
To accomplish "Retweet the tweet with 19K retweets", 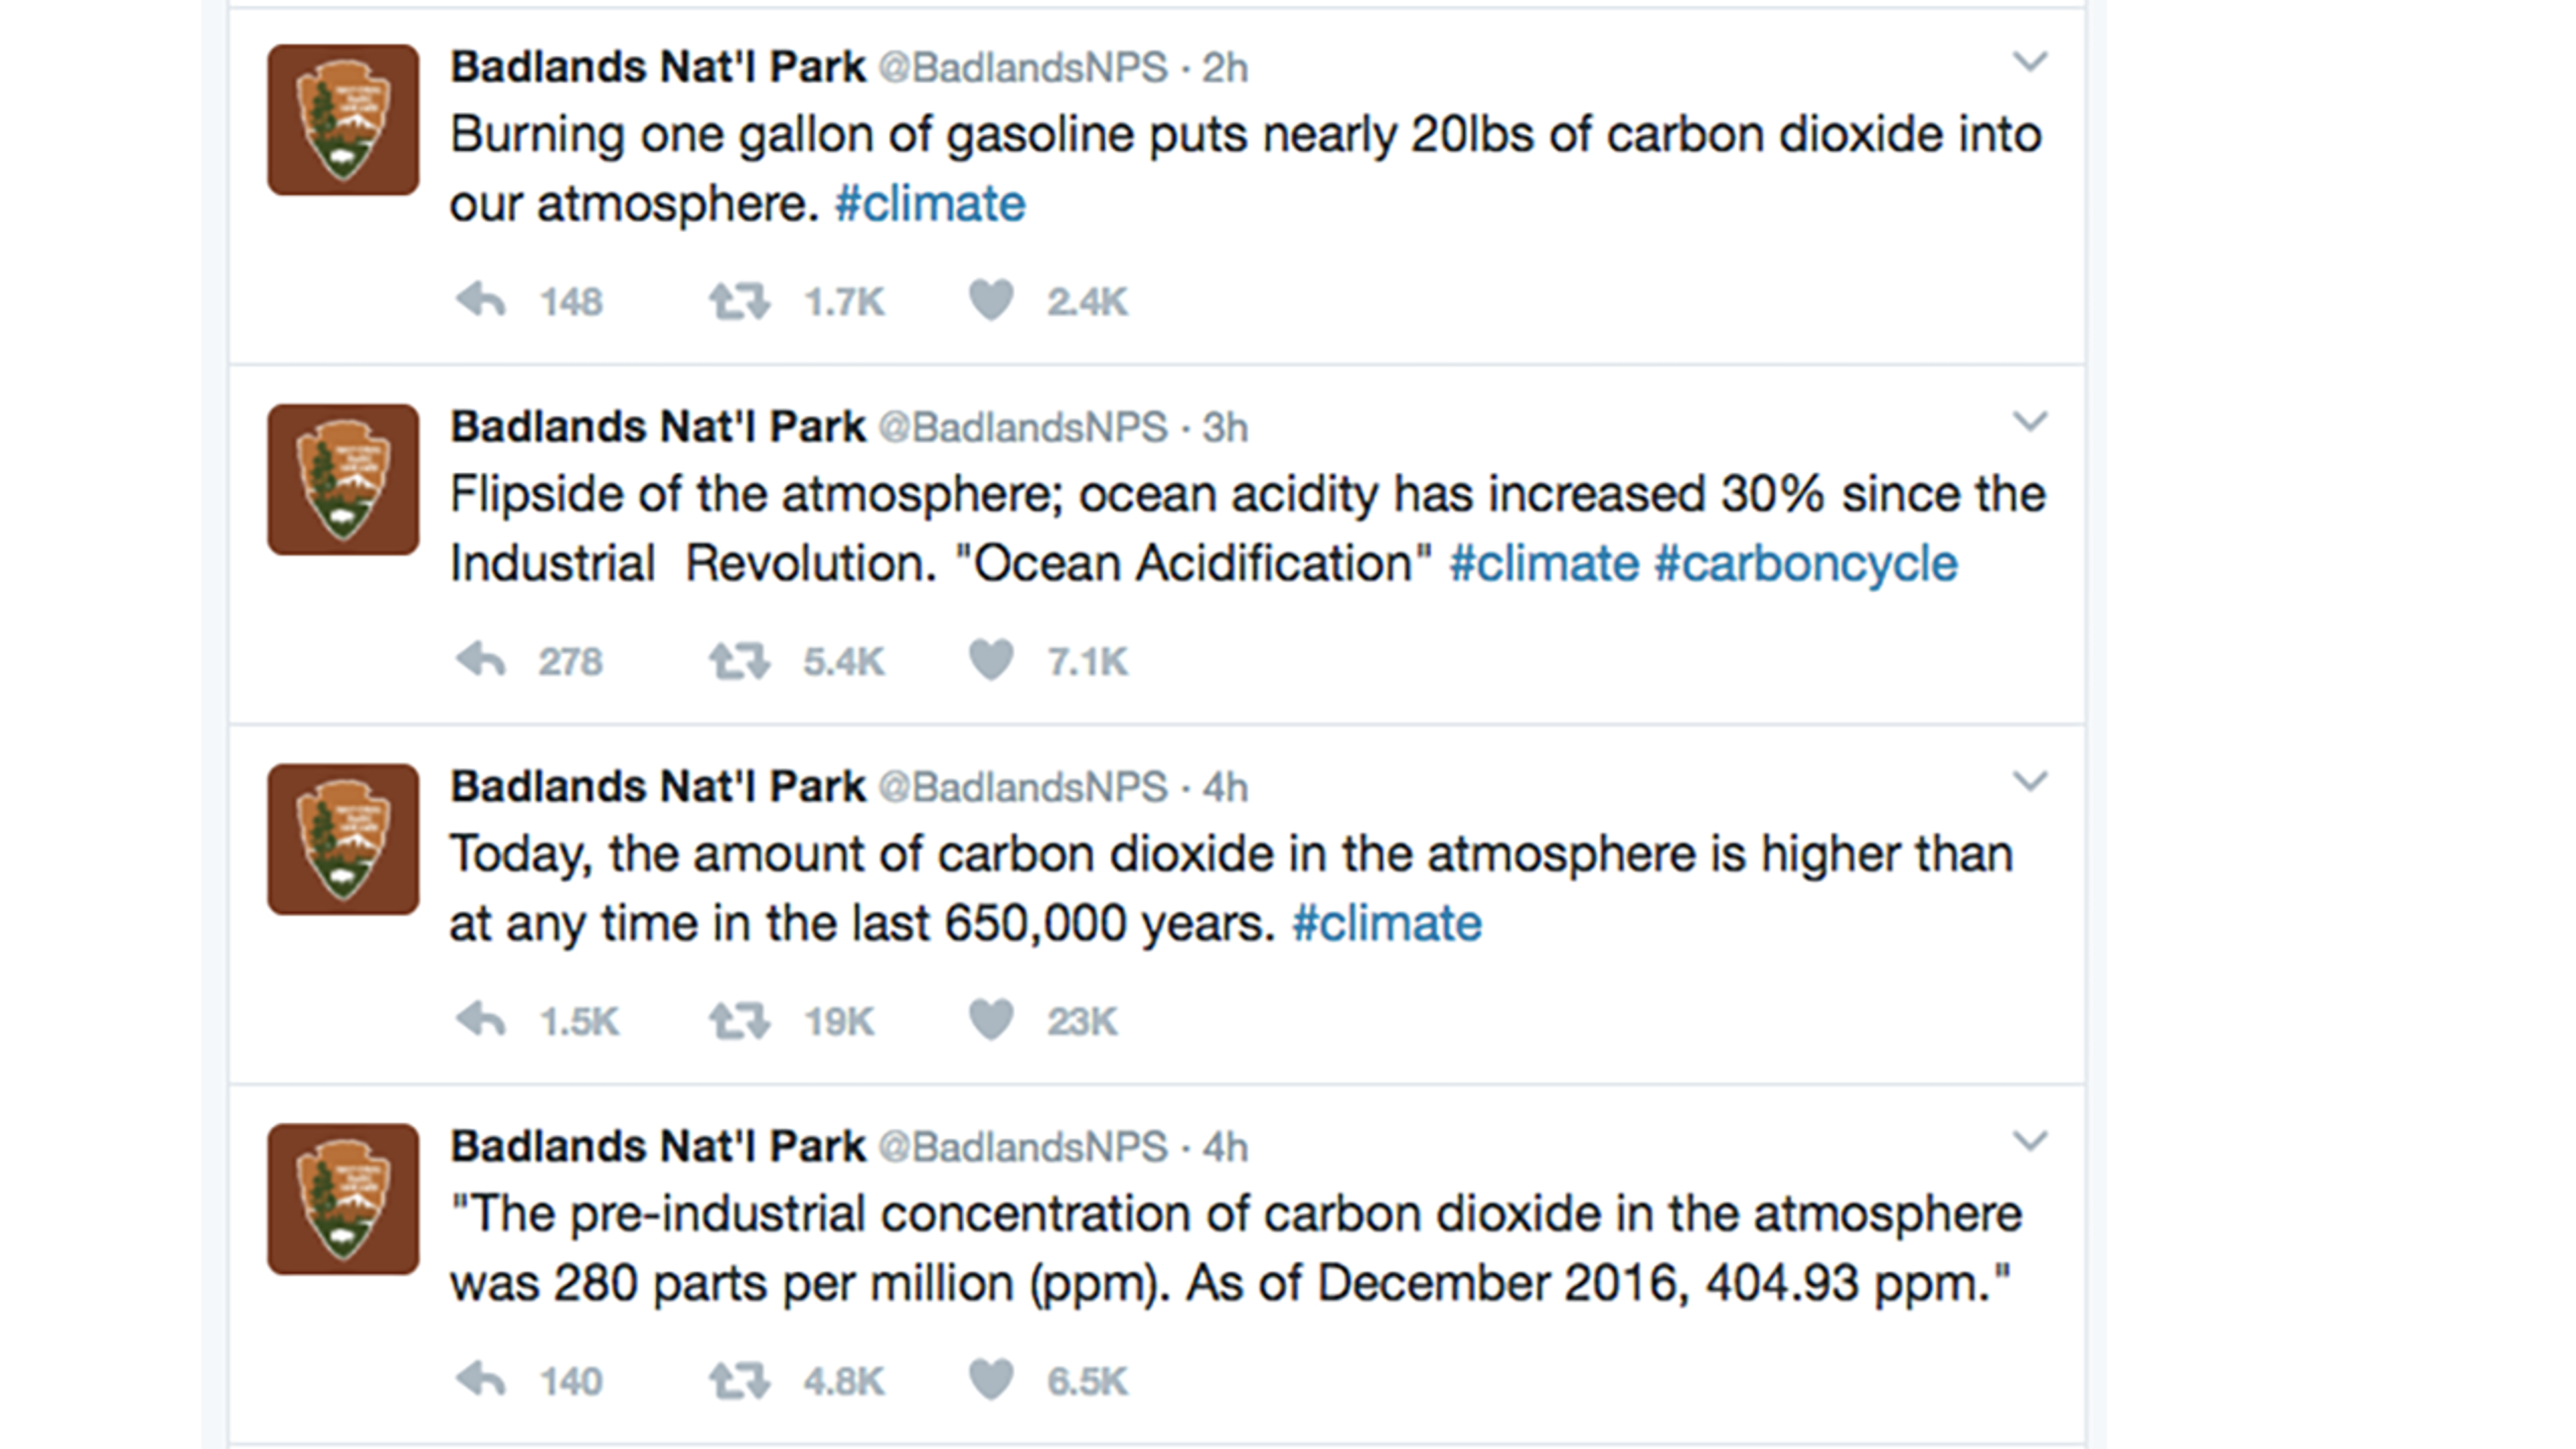I will coord(739,1020).
